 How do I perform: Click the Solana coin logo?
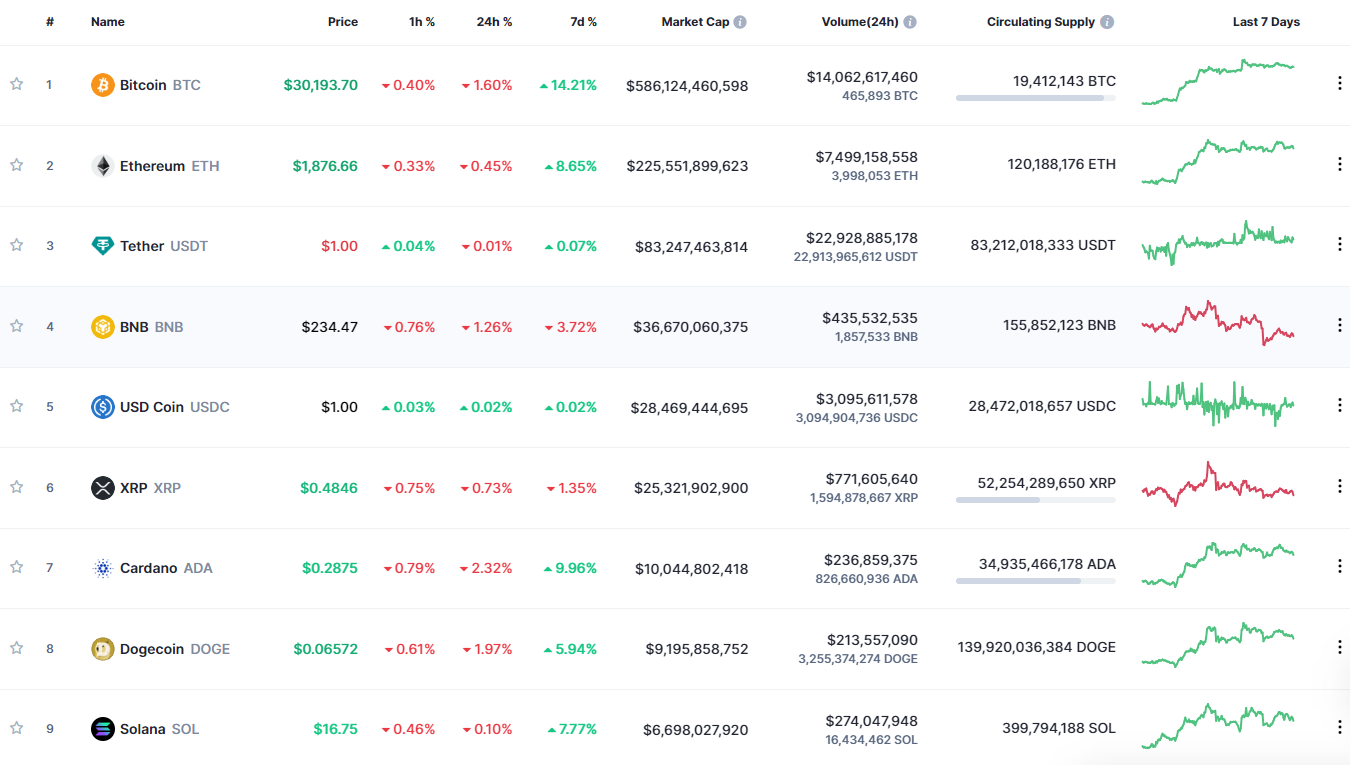click(x=101, y=728)
